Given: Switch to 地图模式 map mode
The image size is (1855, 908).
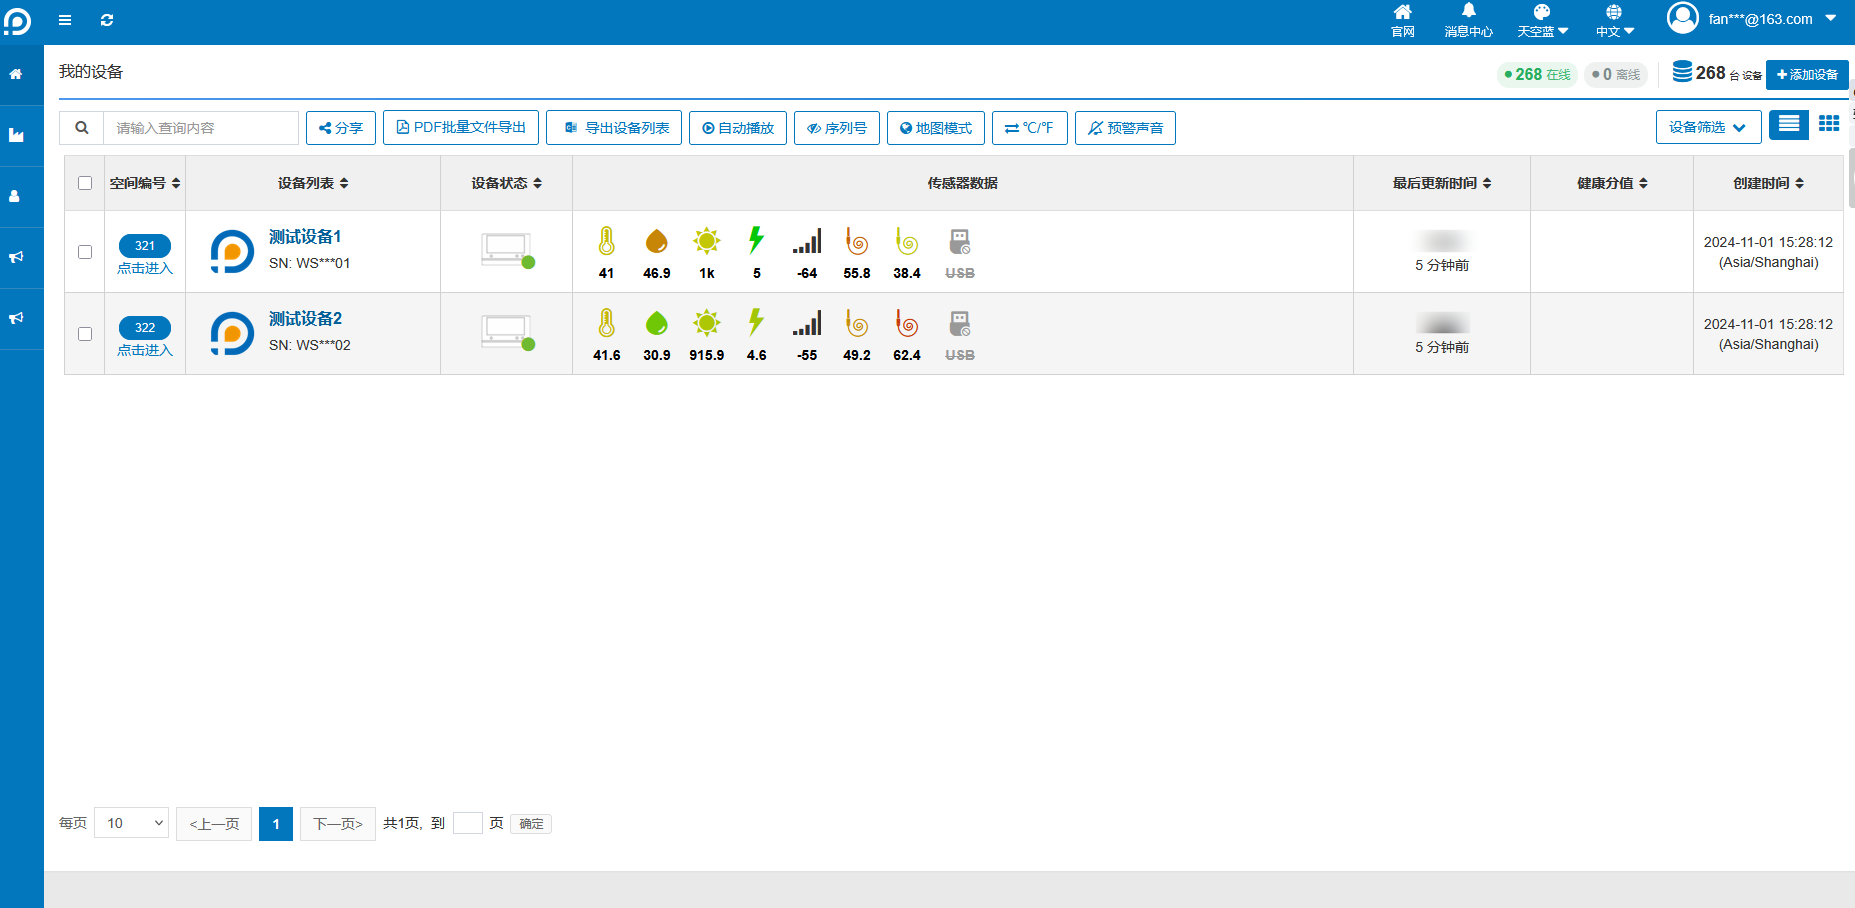Looking at the screenshot, I should click(x=936, y=128).
